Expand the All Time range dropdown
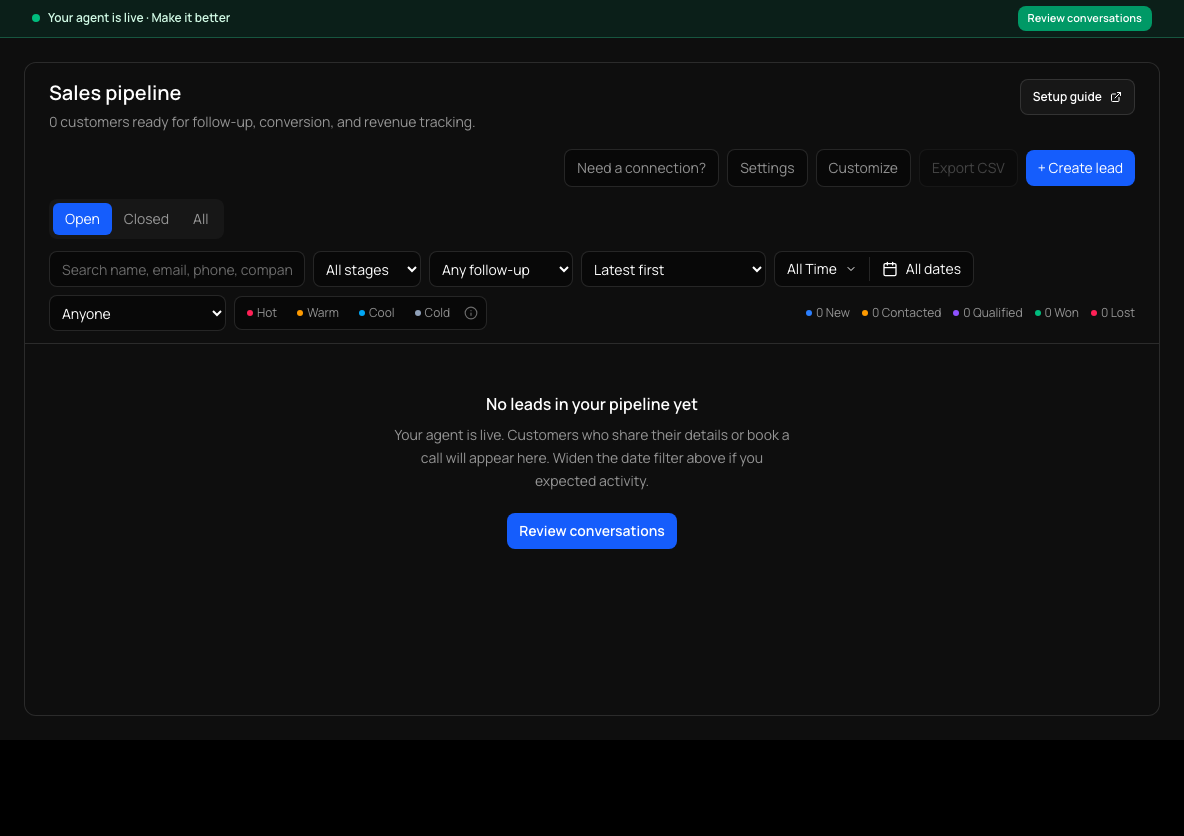1184x836 pixels. 822,269
